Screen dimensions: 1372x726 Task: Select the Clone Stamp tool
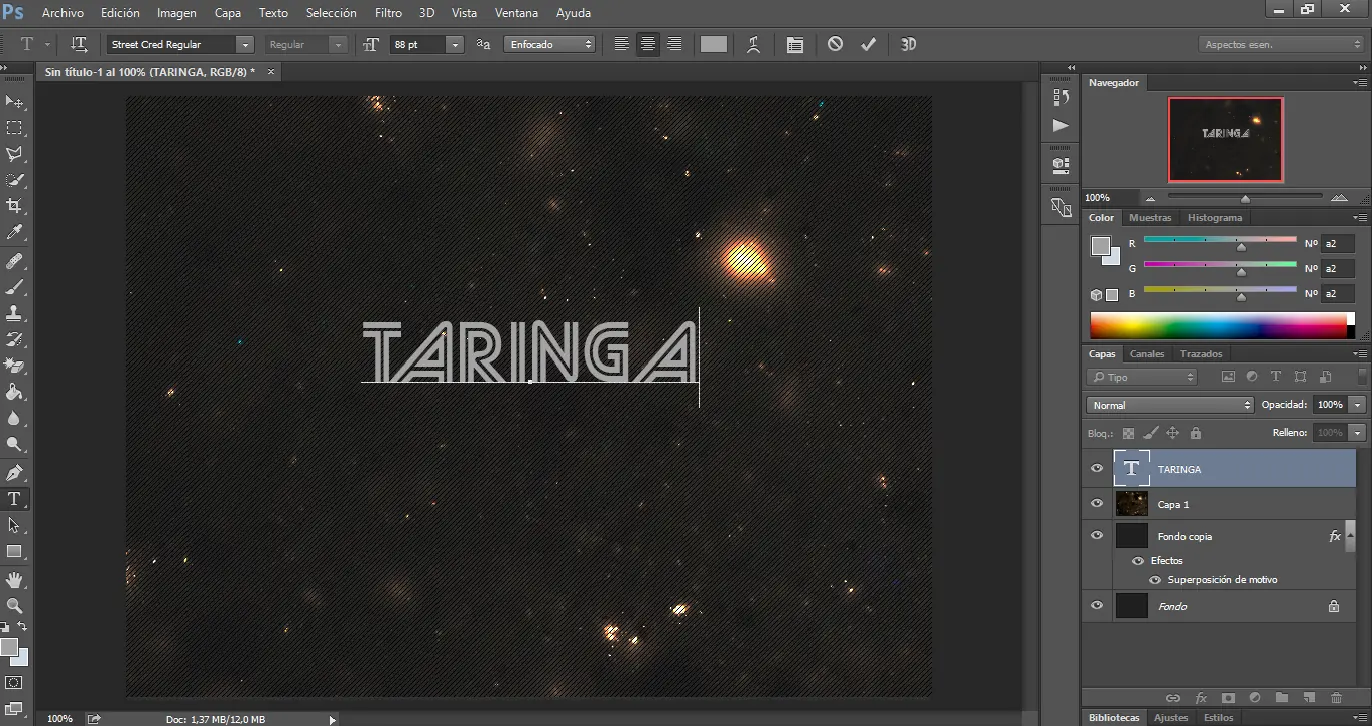14,313
